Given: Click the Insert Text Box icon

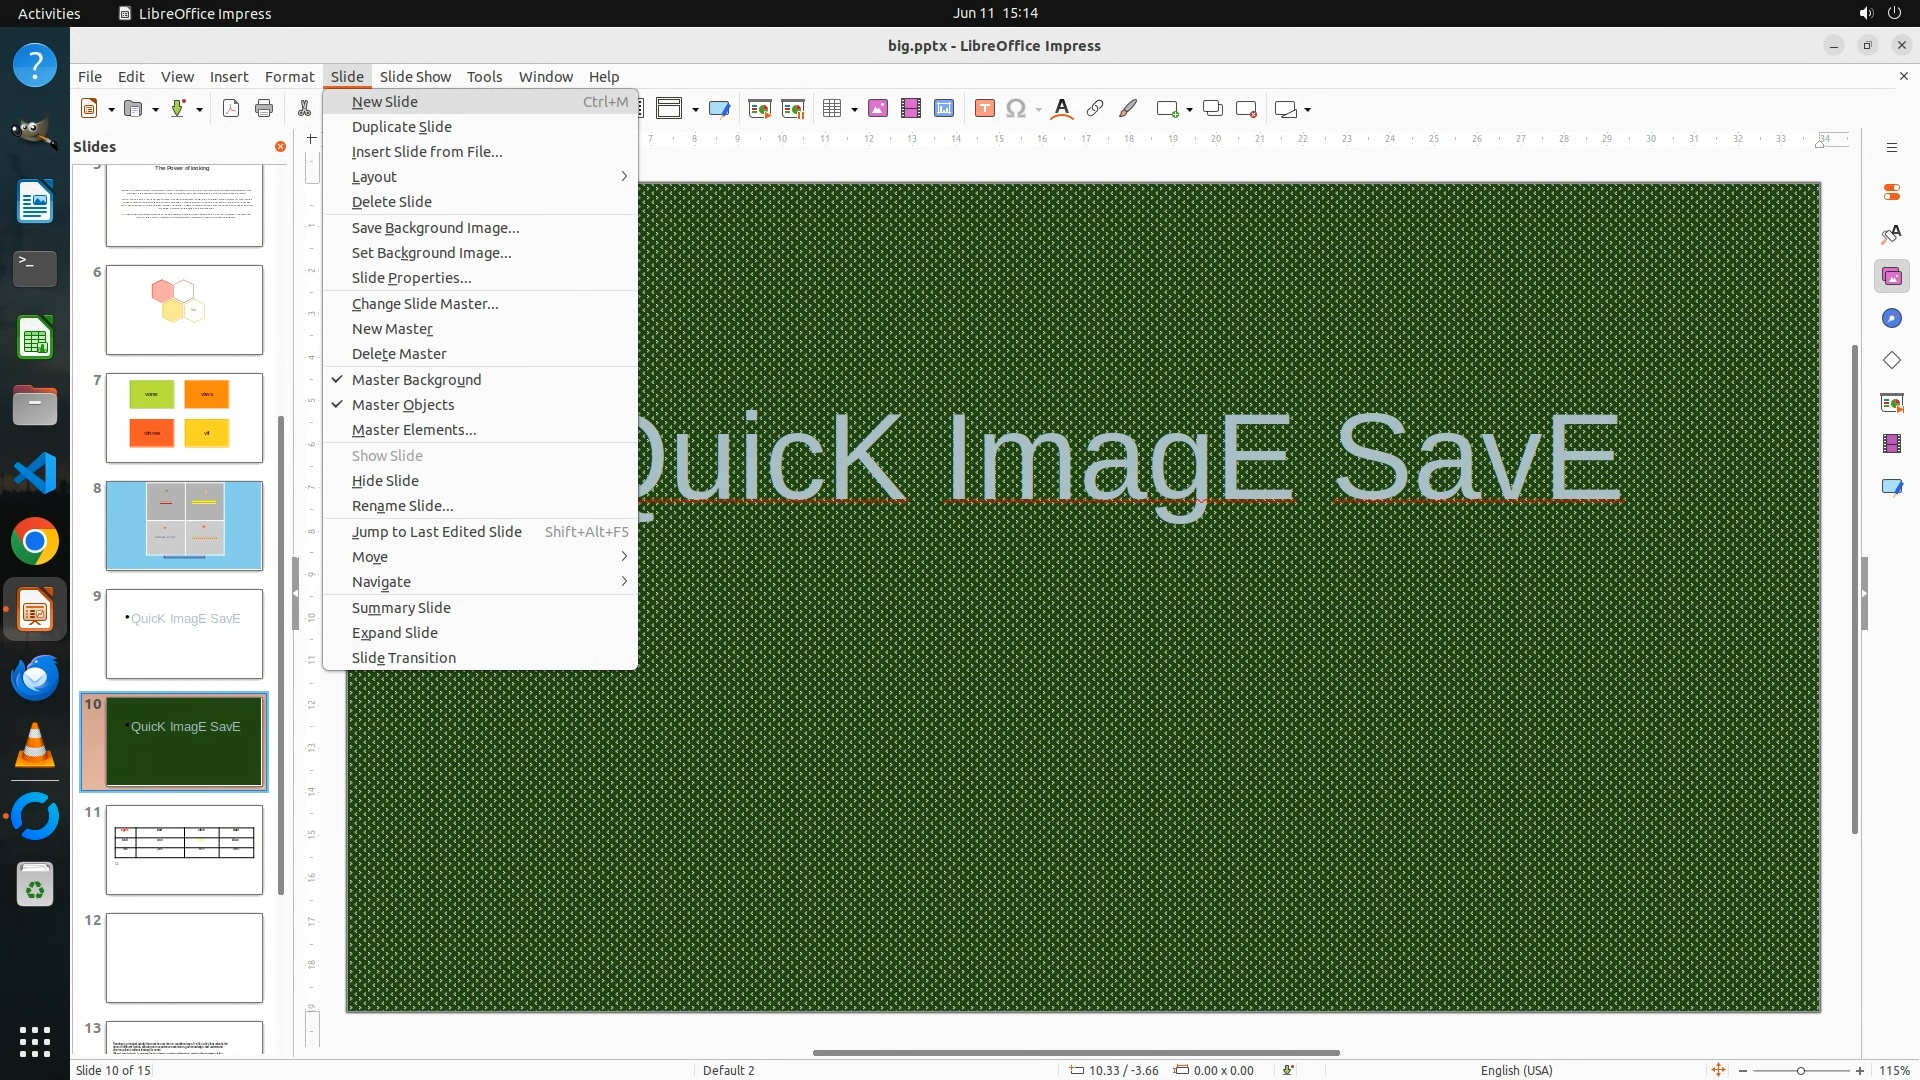Looking at the screenshot, I should (985, 109).
